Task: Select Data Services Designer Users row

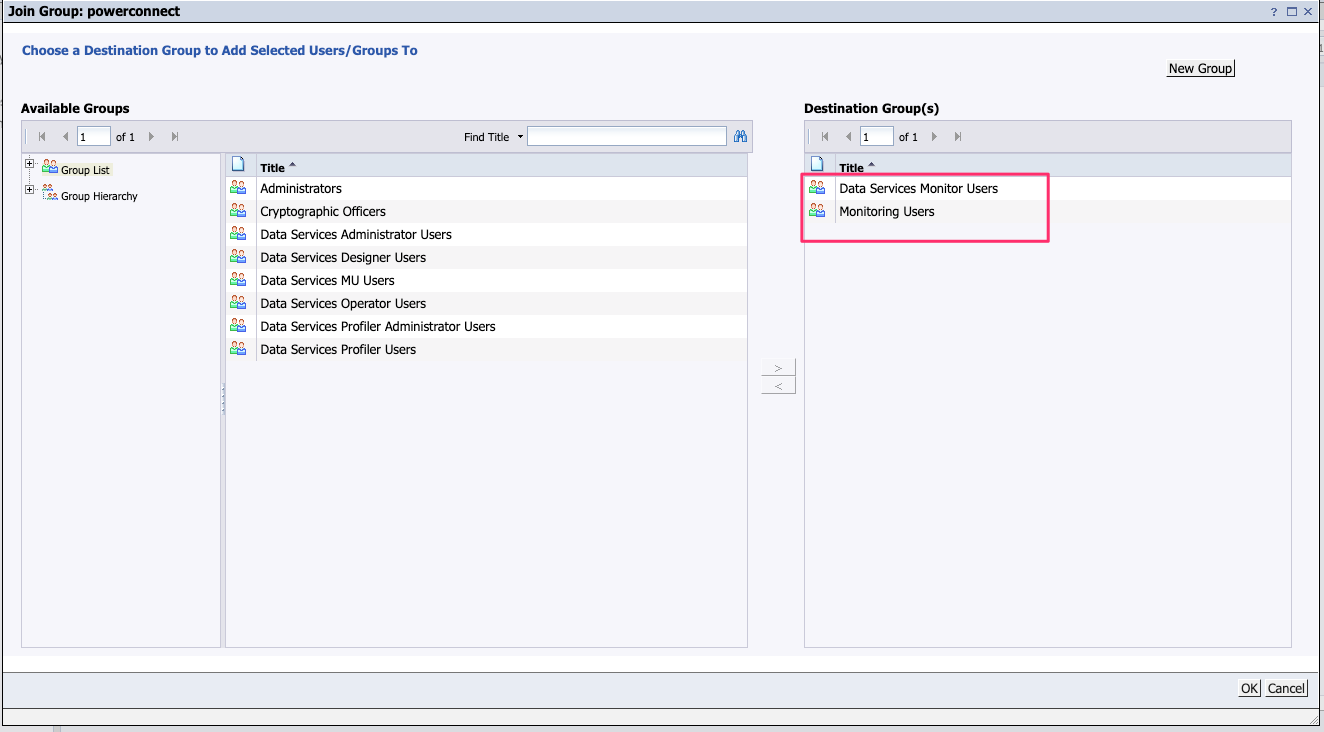Action: pyautogui.click(x=342, y=257)
